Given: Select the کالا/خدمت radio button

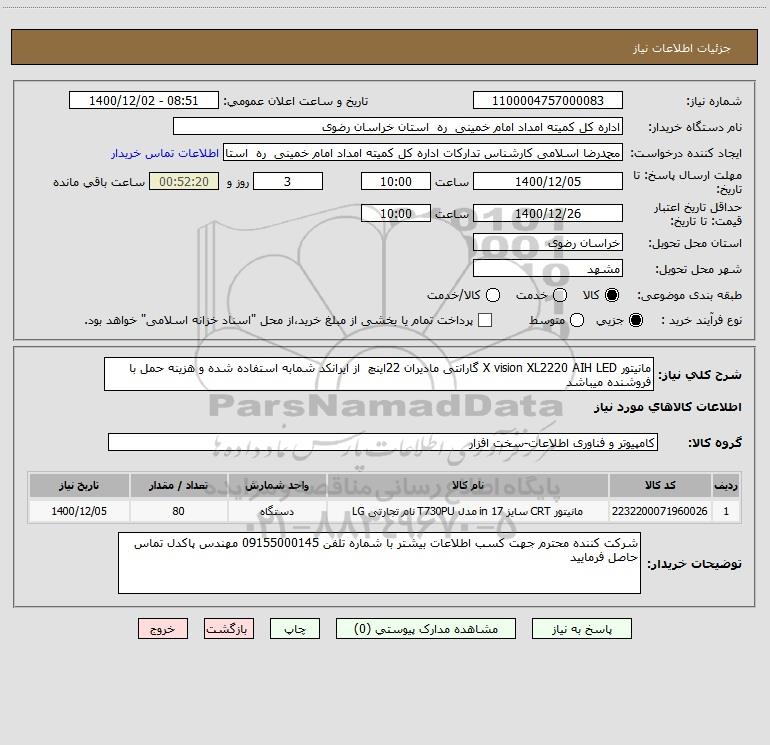Looking at the screenshot, I should point(493,295).
